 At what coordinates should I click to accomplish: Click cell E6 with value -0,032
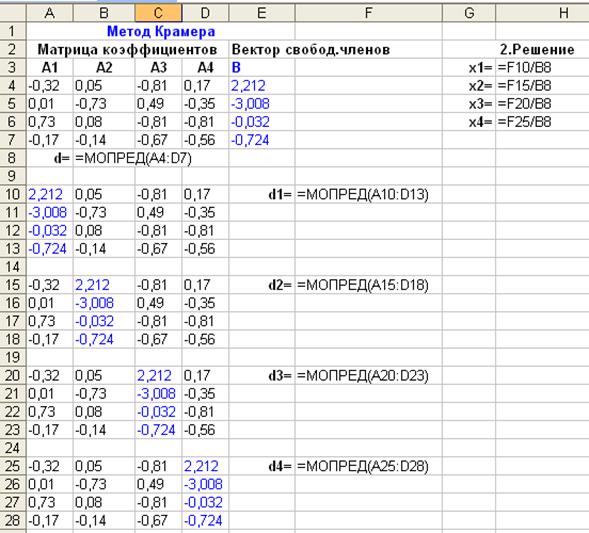click(x=262, y=122)
